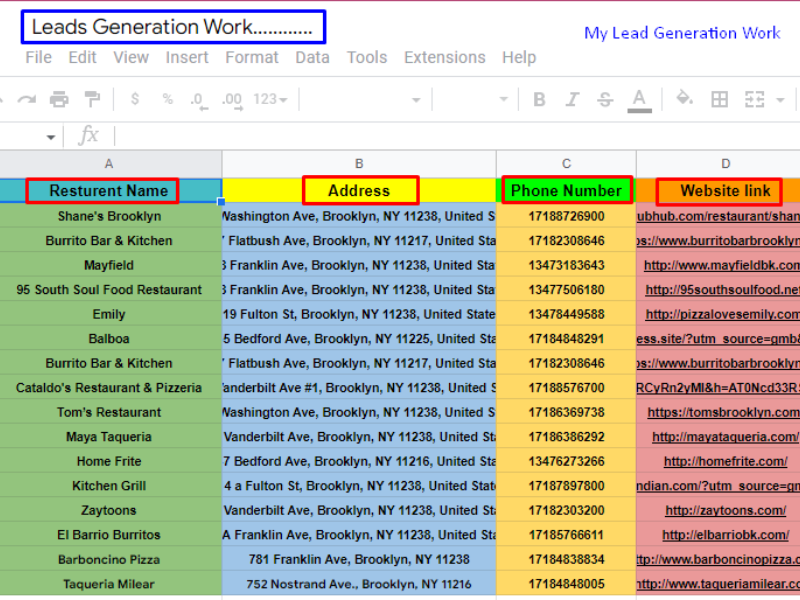Viewport: 800px width, 600px height.
Task: Open the mayfieldbk.com website link
Action: (721, 265)
